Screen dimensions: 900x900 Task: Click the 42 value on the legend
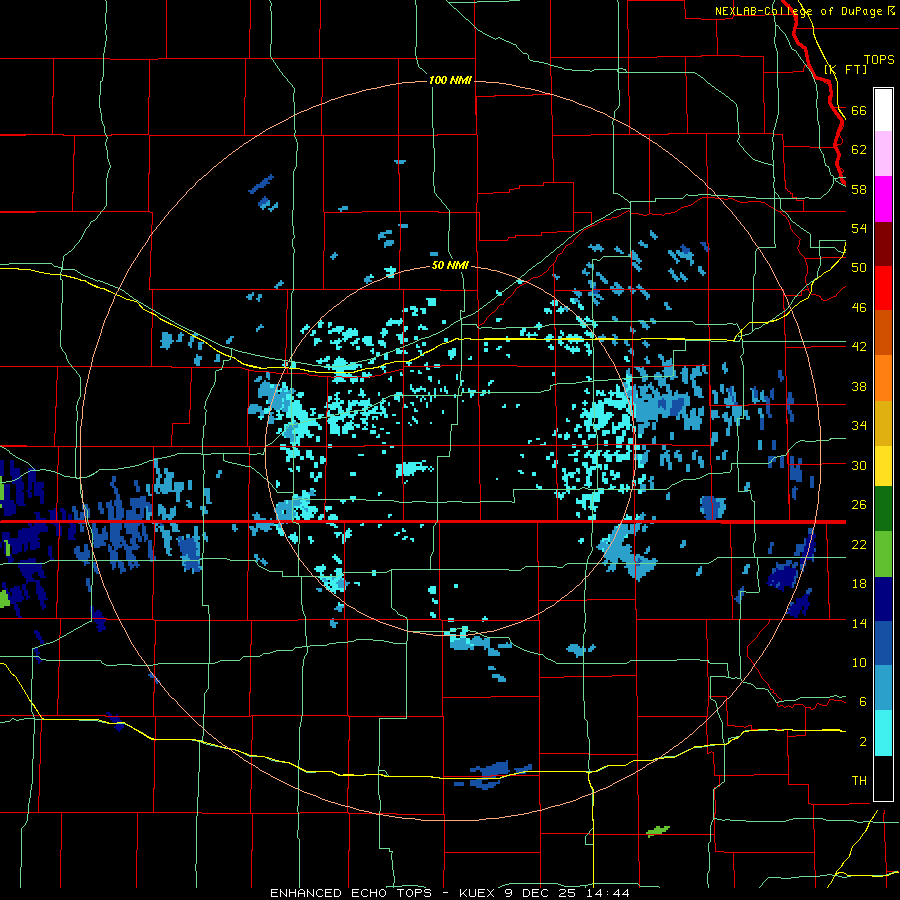click(859, 347)
